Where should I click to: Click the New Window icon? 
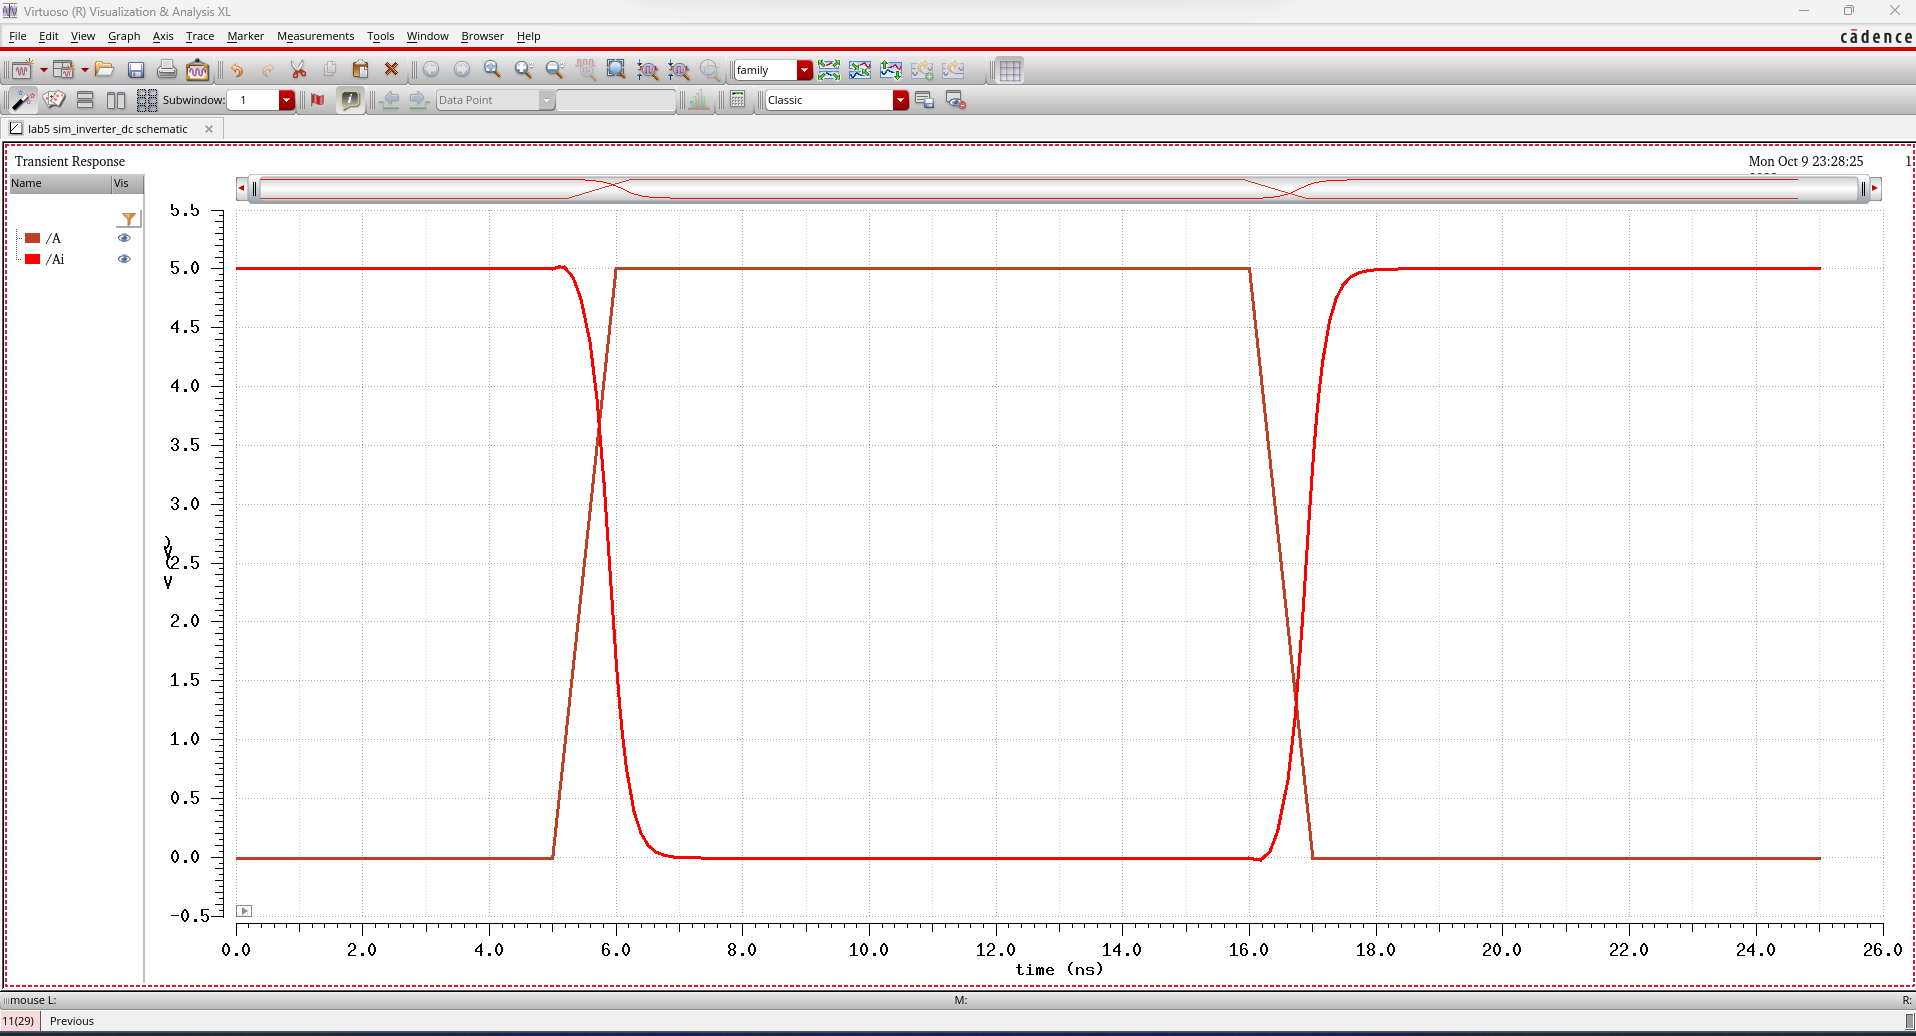coord(21,70)
